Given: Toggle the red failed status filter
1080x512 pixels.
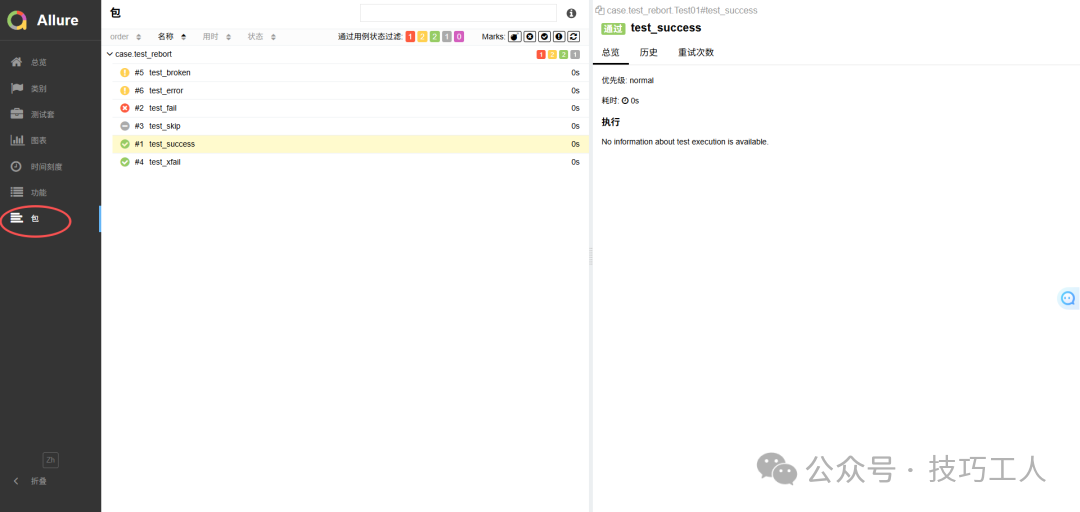Looking at the screenshot, I should [411, 37].
